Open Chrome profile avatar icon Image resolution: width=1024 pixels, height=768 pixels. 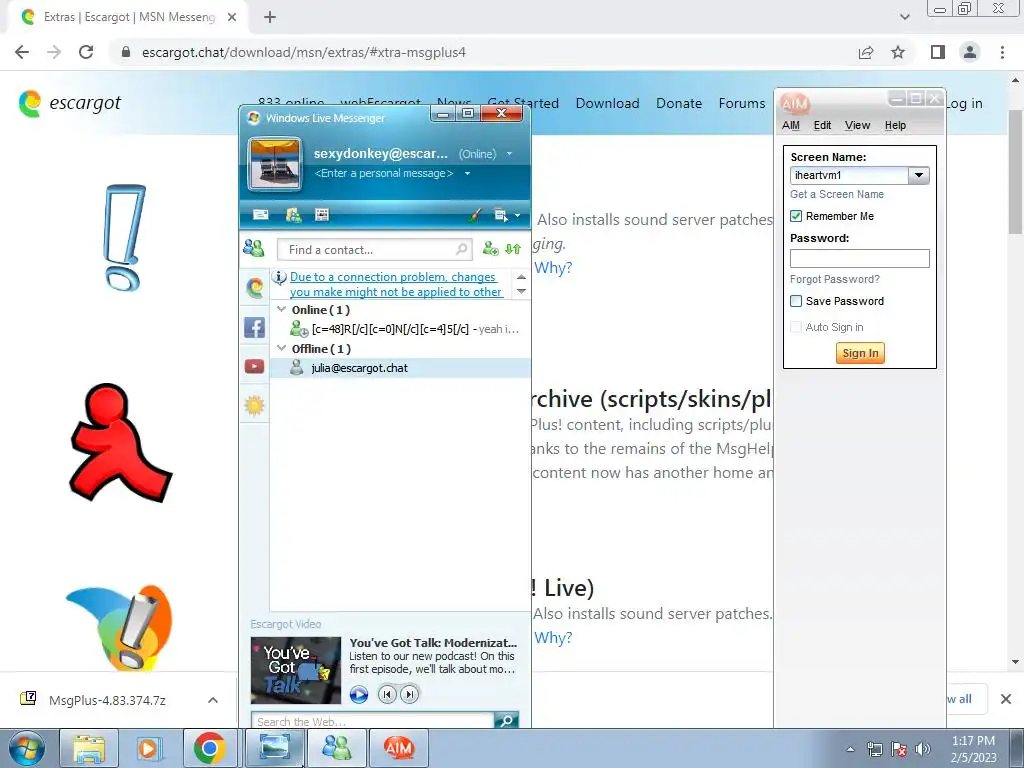[x=970, y=52]
